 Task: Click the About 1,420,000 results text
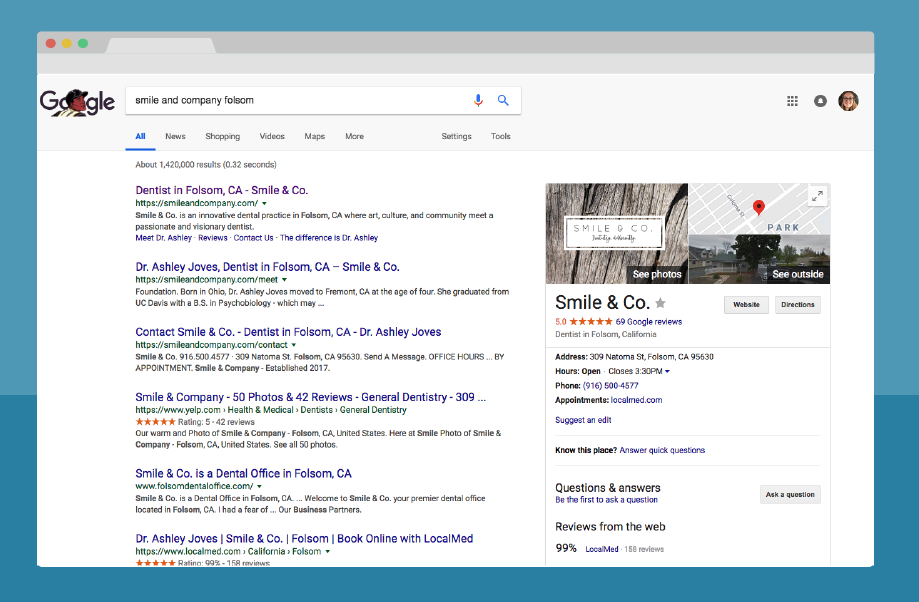click(206, 165)
